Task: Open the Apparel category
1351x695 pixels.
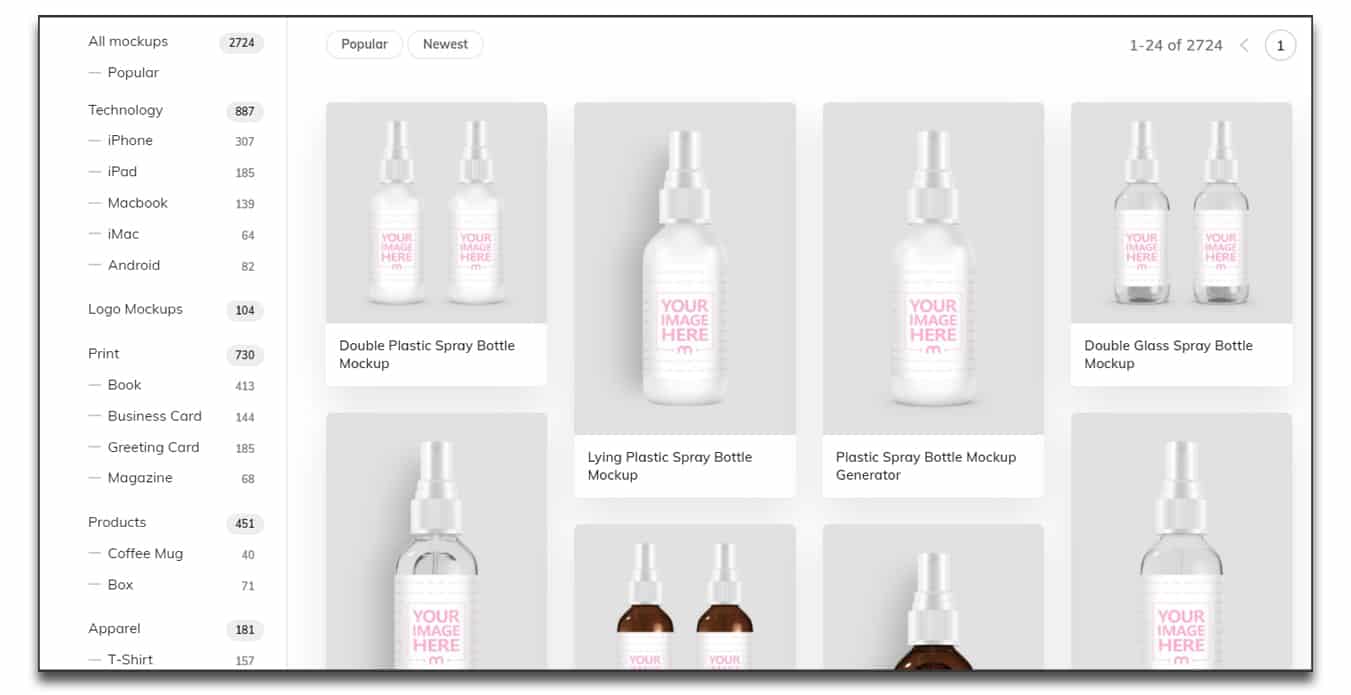Action: click(114, 629)
